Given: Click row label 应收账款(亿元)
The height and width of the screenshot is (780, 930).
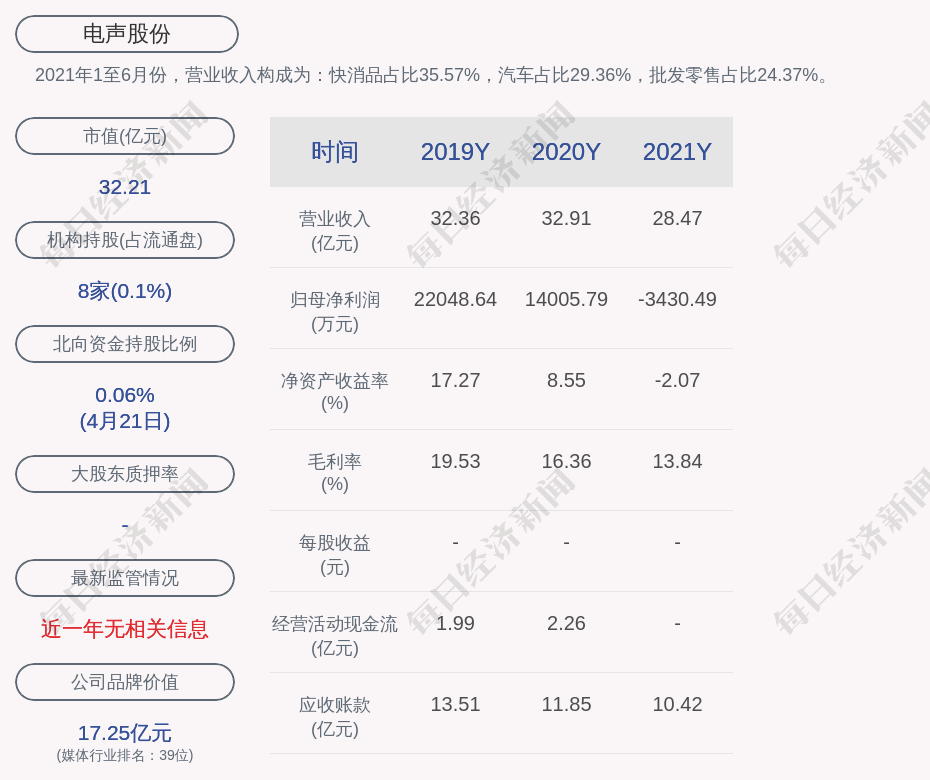Looking at the screenshot, I should [x=335, y=717].
